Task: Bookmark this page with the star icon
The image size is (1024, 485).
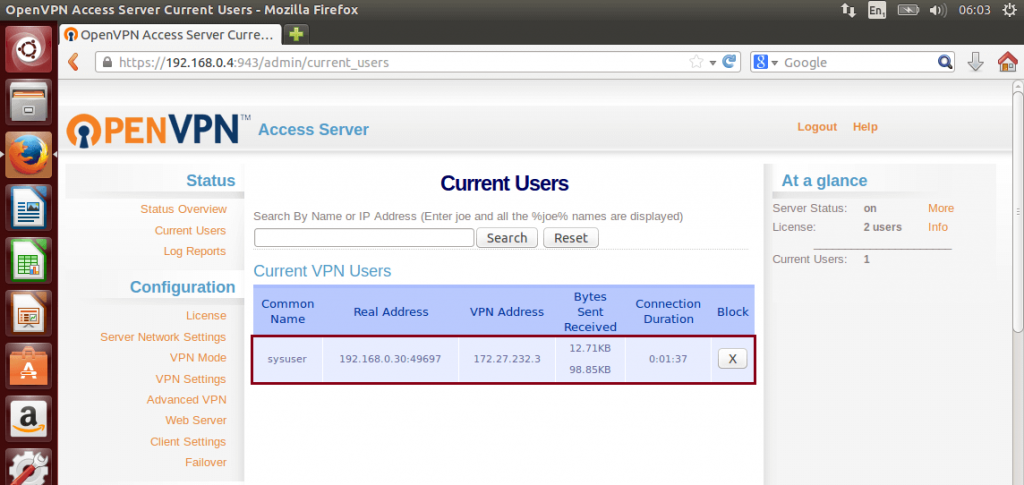Action: 696,62
